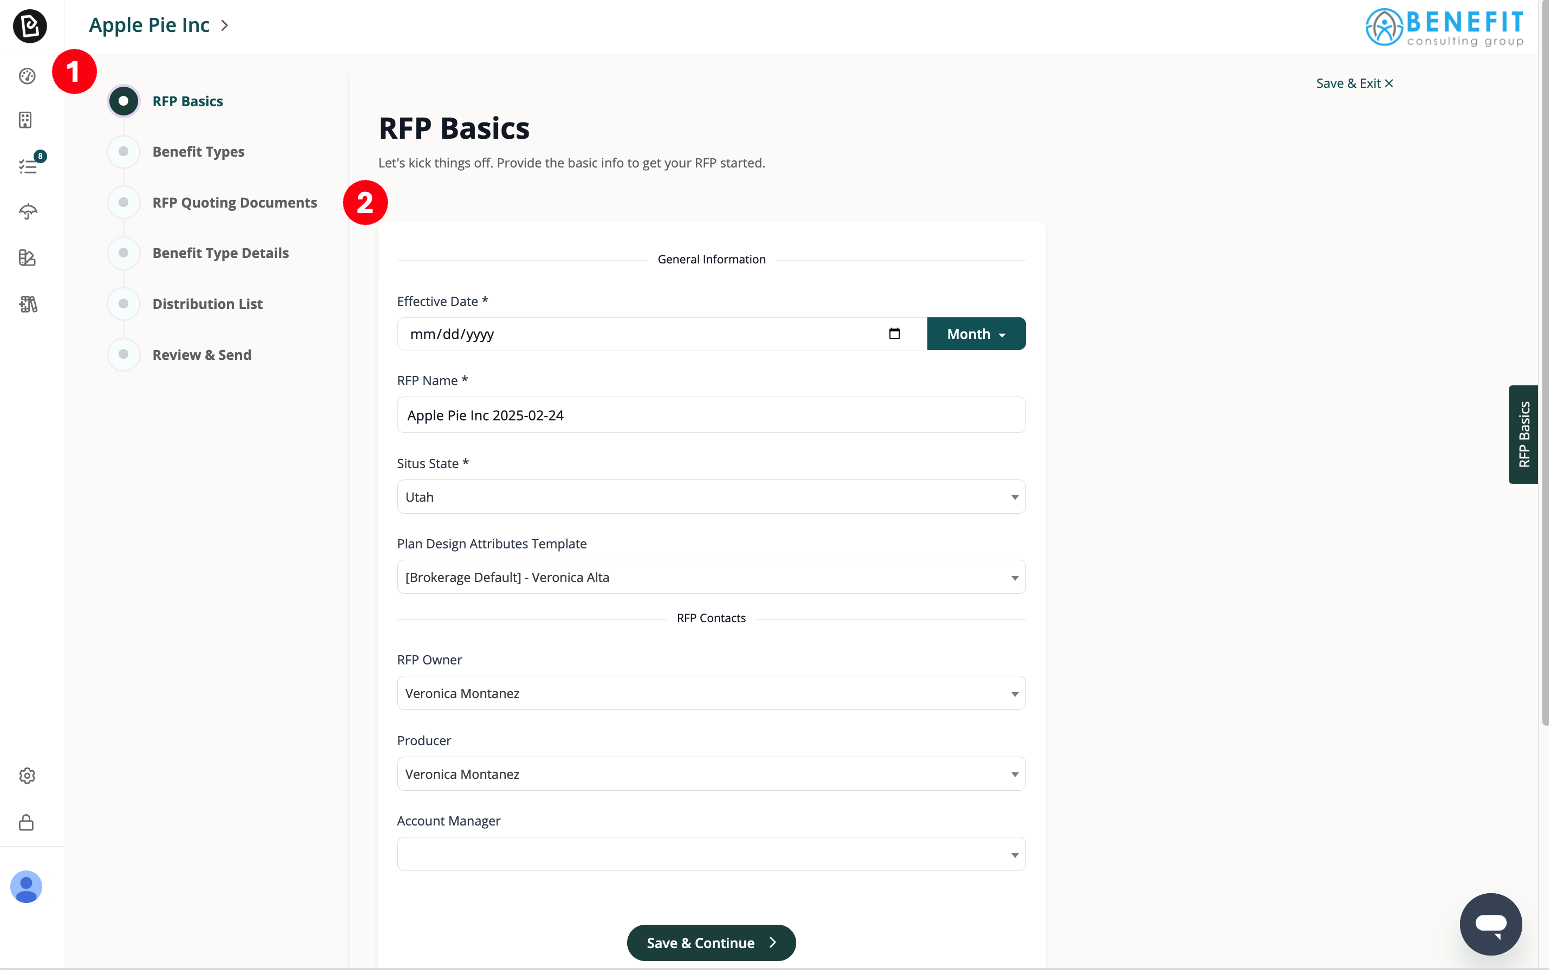
Task: Open the RFP Basics tab on the right edge
Action: point(1523,434)
